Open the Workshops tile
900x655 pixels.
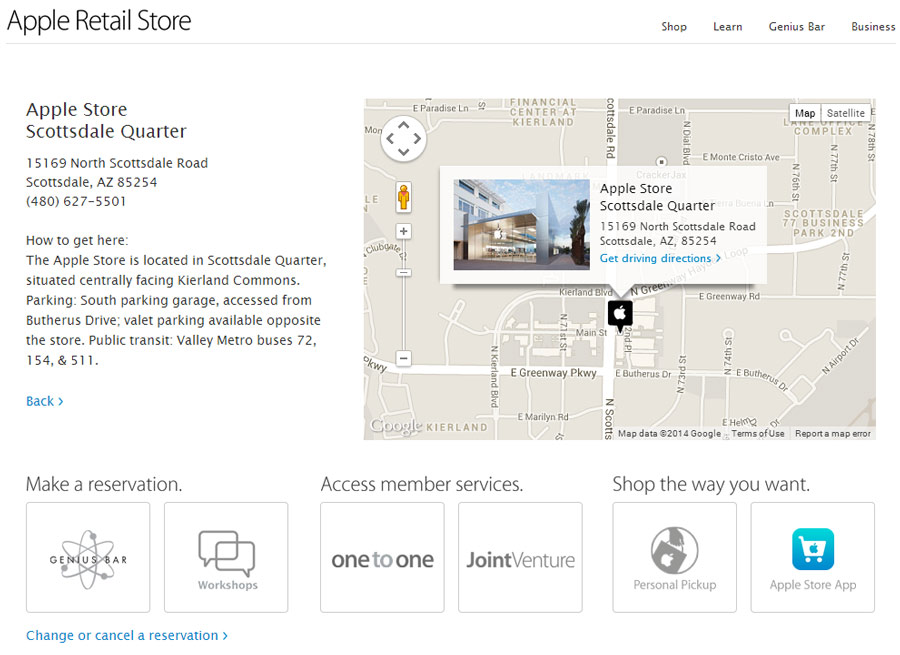coord(226,557)
